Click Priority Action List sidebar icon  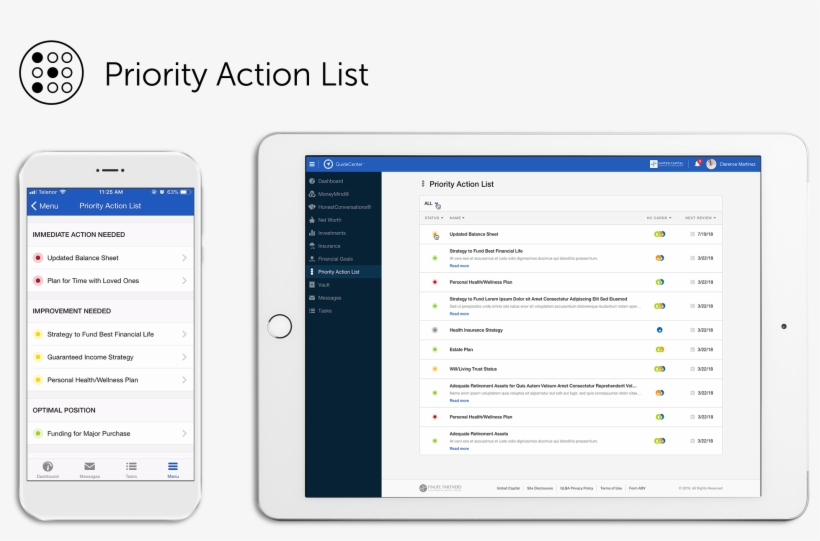pos(312,272)
